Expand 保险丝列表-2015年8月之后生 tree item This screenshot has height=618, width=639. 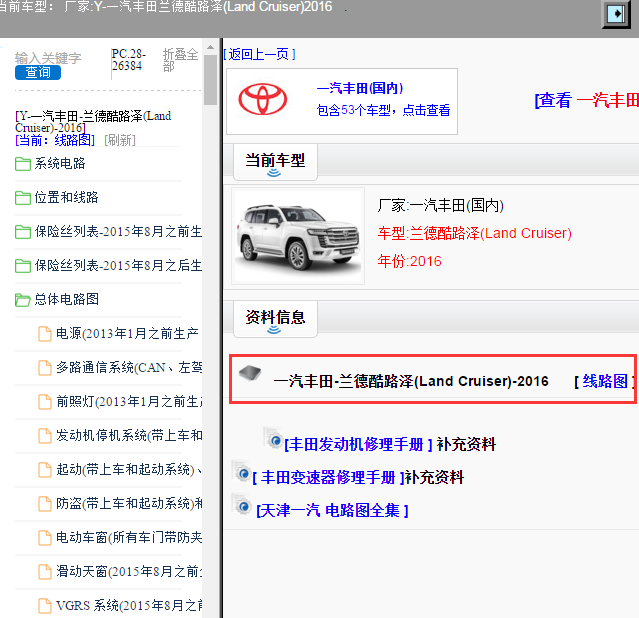(118, 266)
